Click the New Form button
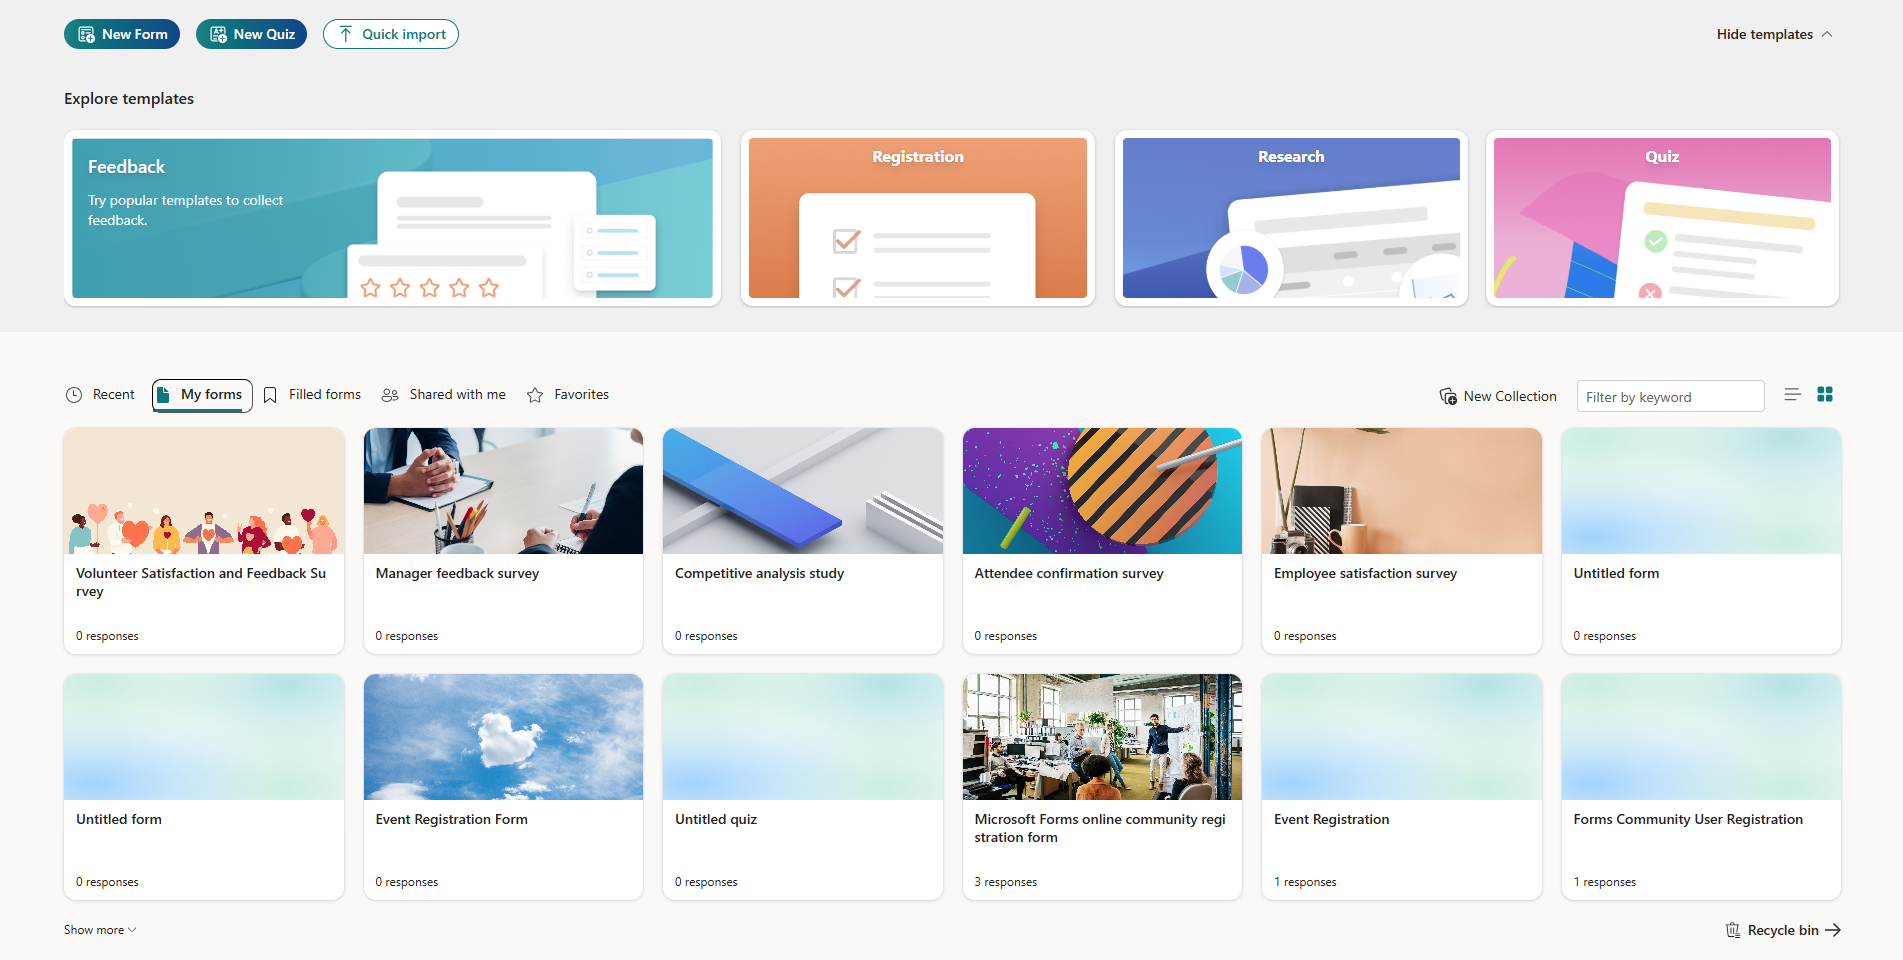The image size is (1903, 960). [122, 34]
